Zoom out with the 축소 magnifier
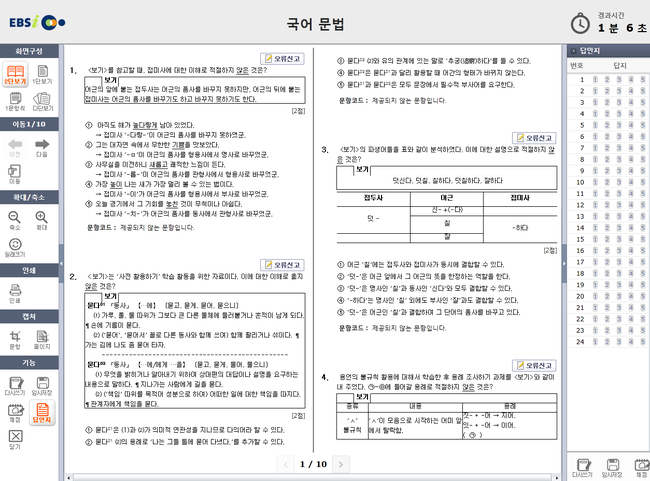The image size is (650, 481). [x=15, y=220]
